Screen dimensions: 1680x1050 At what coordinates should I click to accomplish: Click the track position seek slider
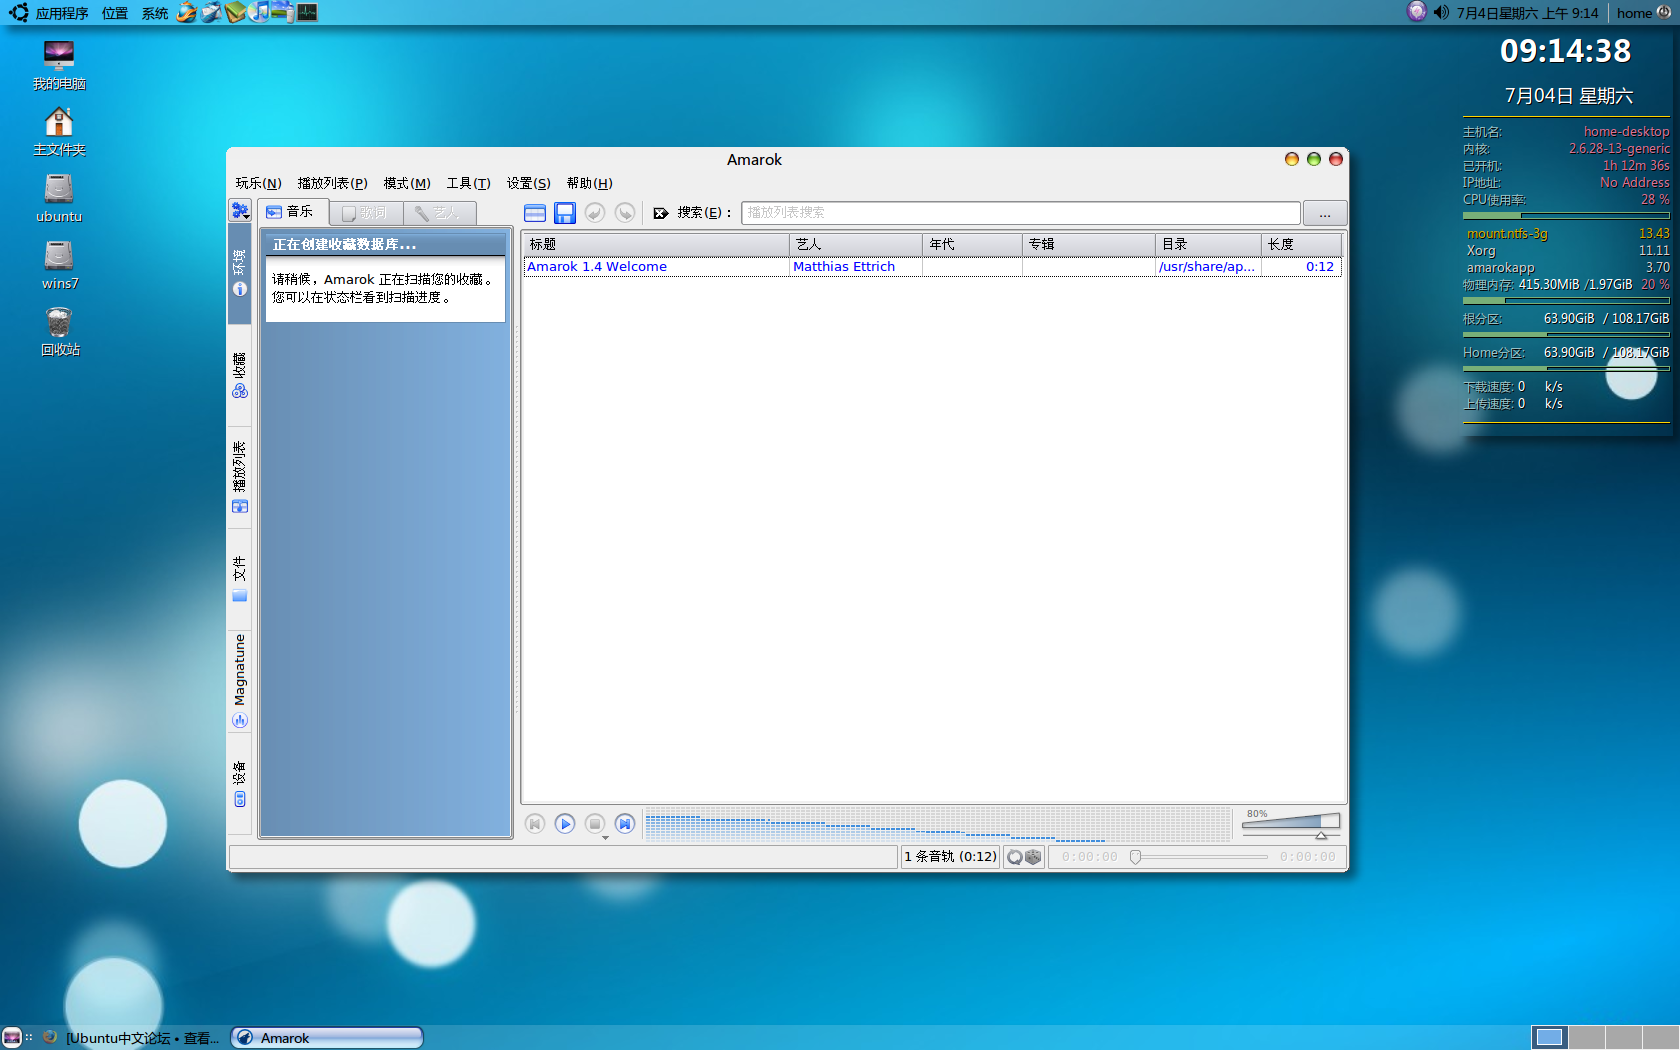(x=1199, y=857)
